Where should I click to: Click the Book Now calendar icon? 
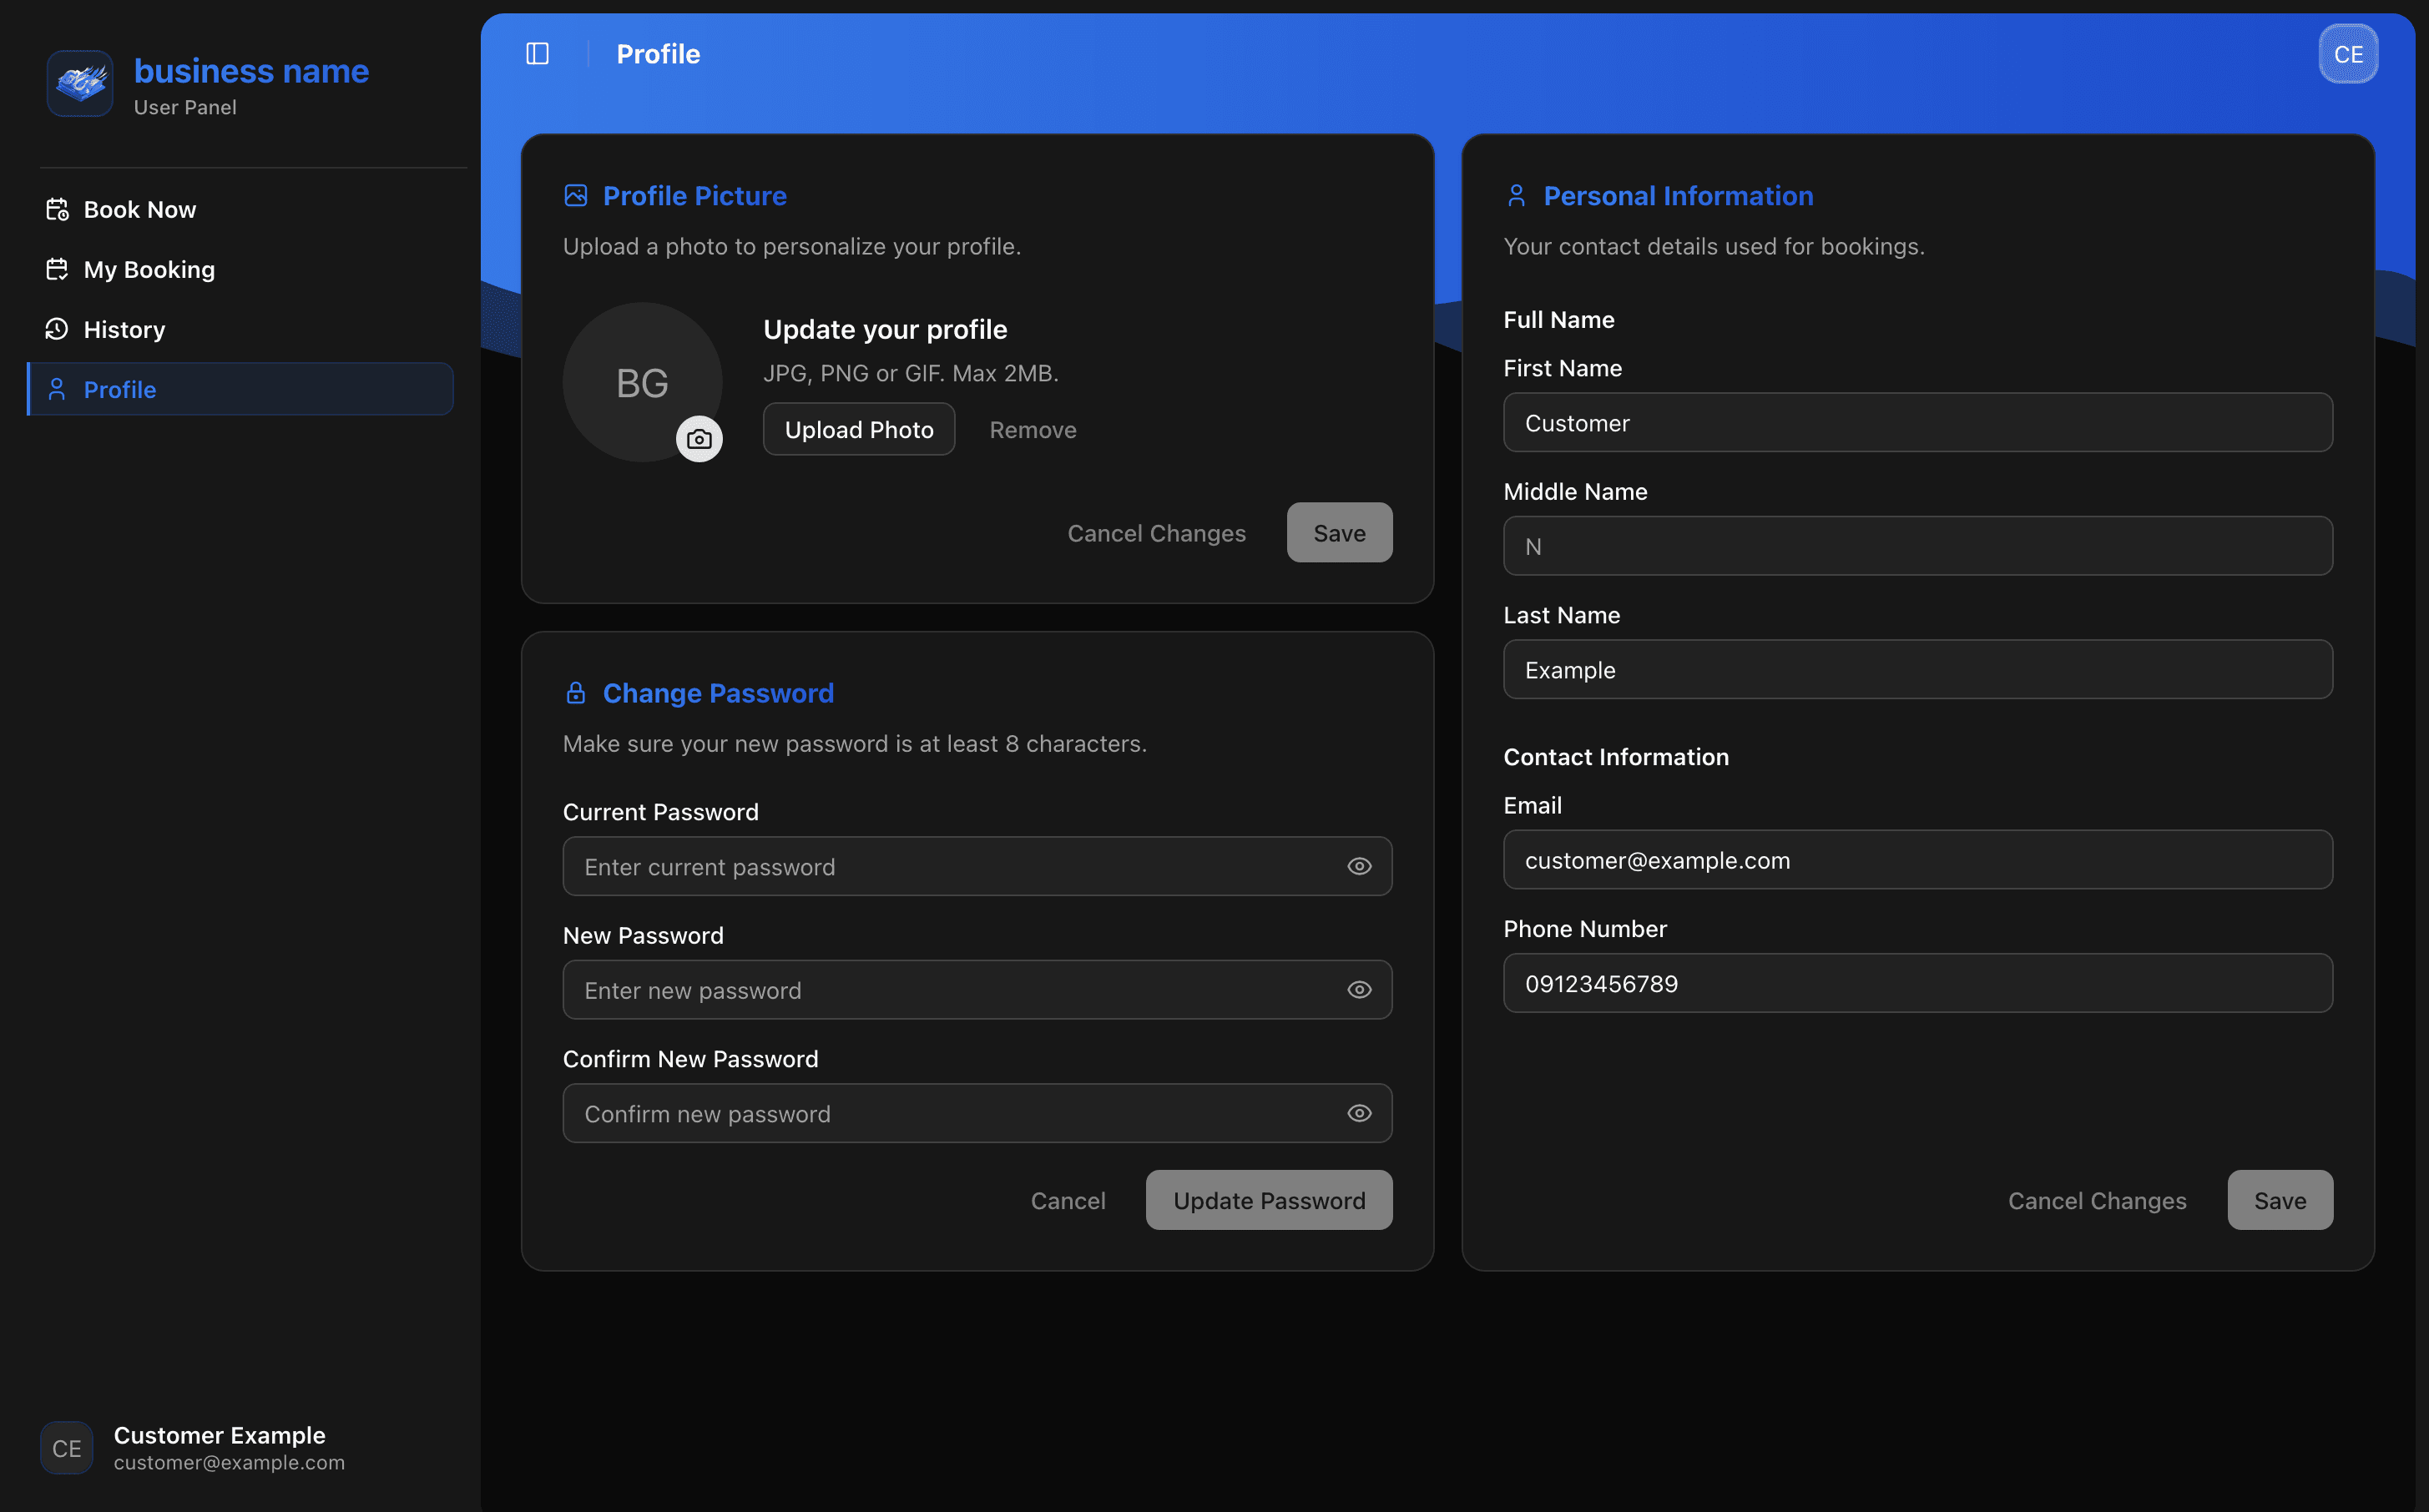point(57,209)
